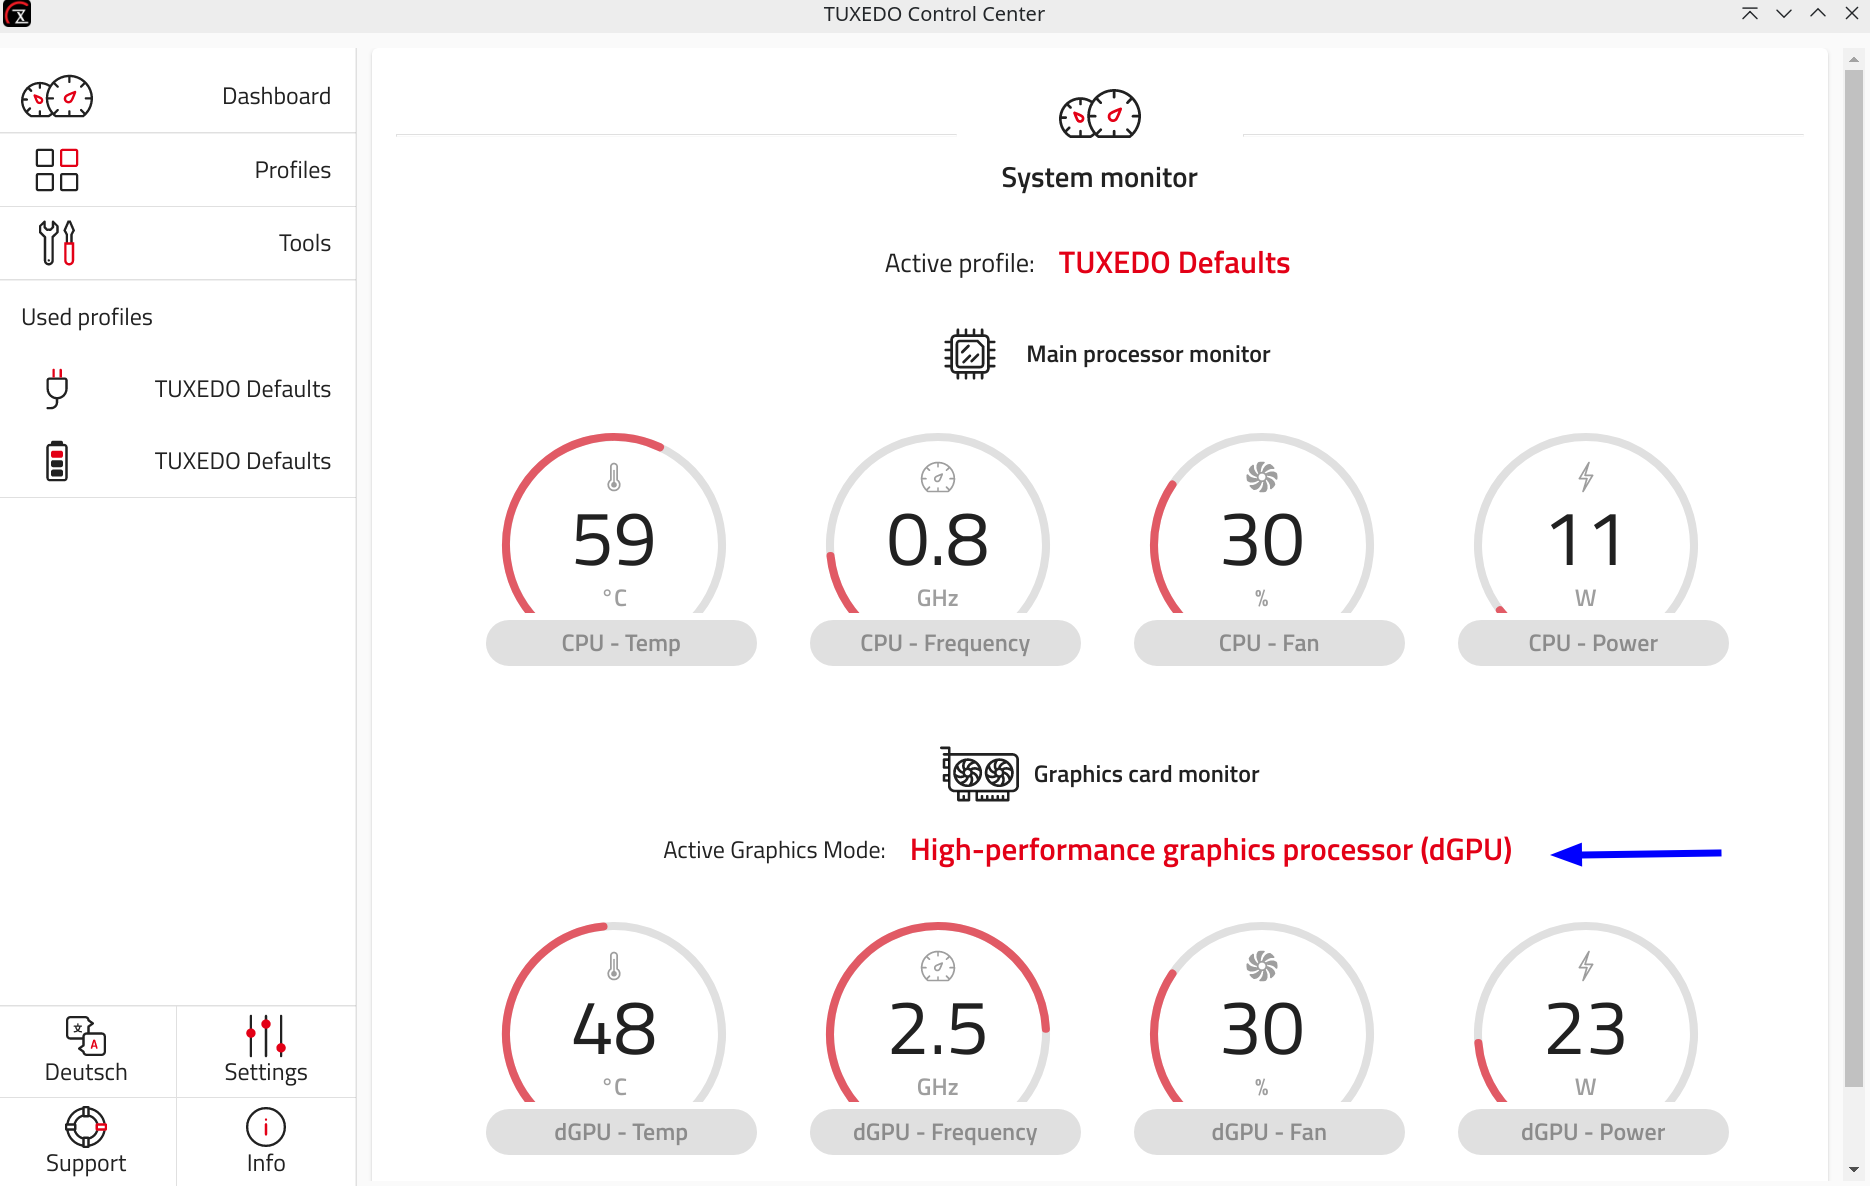Open the Tools section
The image size is (1870, 1186).
(305, 243)
